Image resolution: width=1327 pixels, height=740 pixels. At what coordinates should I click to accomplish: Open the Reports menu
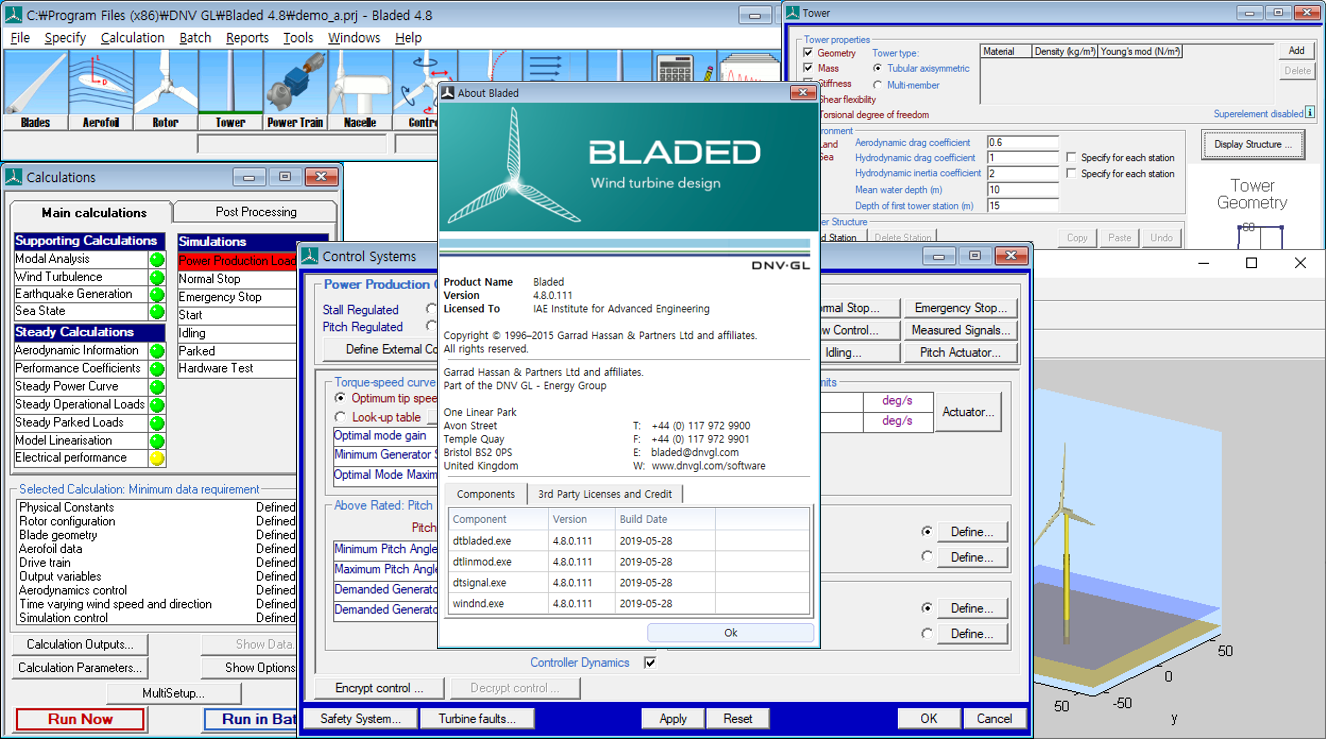click(x=247, y=38)
